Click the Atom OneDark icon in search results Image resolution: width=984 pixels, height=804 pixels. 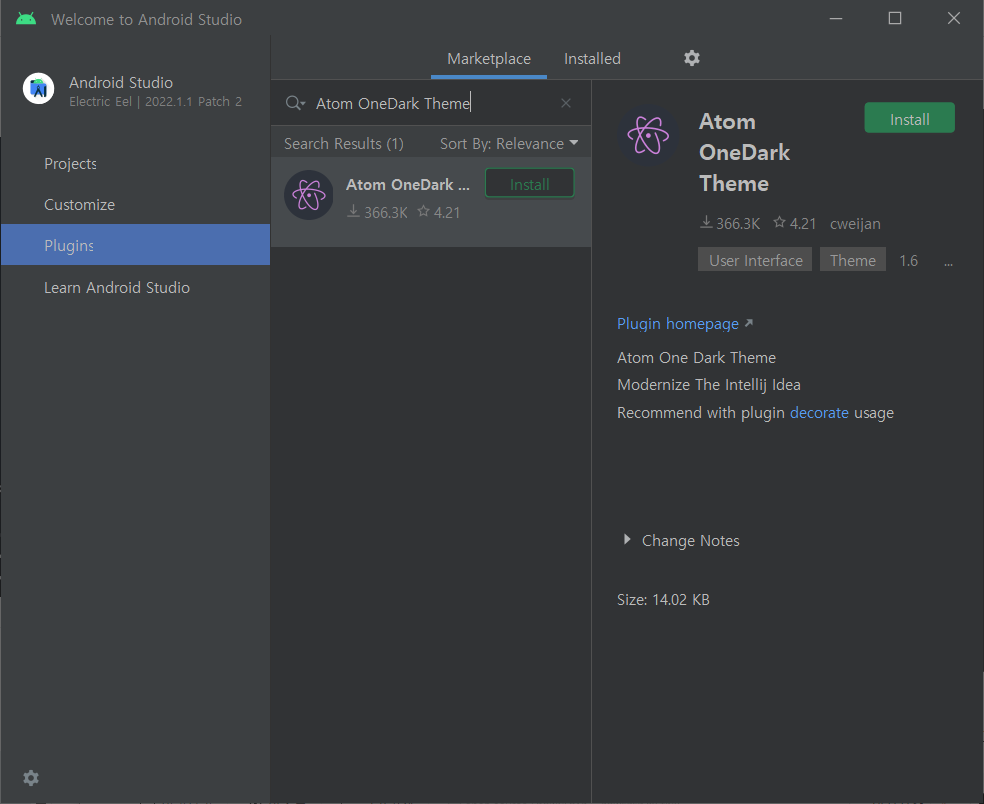click(308, 195)
